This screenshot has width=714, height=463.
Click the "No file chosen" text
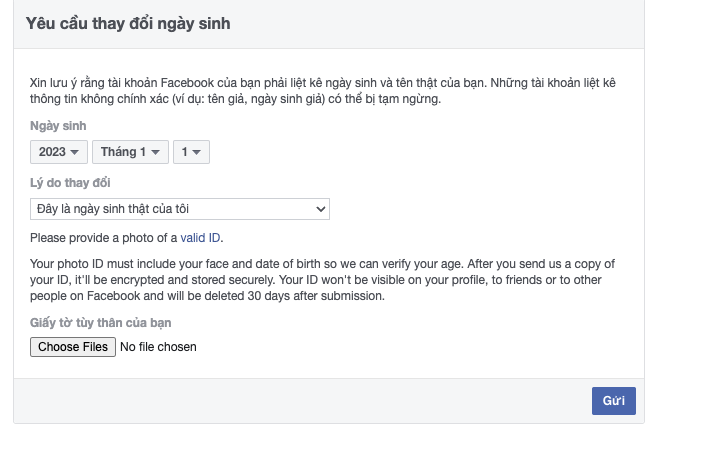(158, 347)
